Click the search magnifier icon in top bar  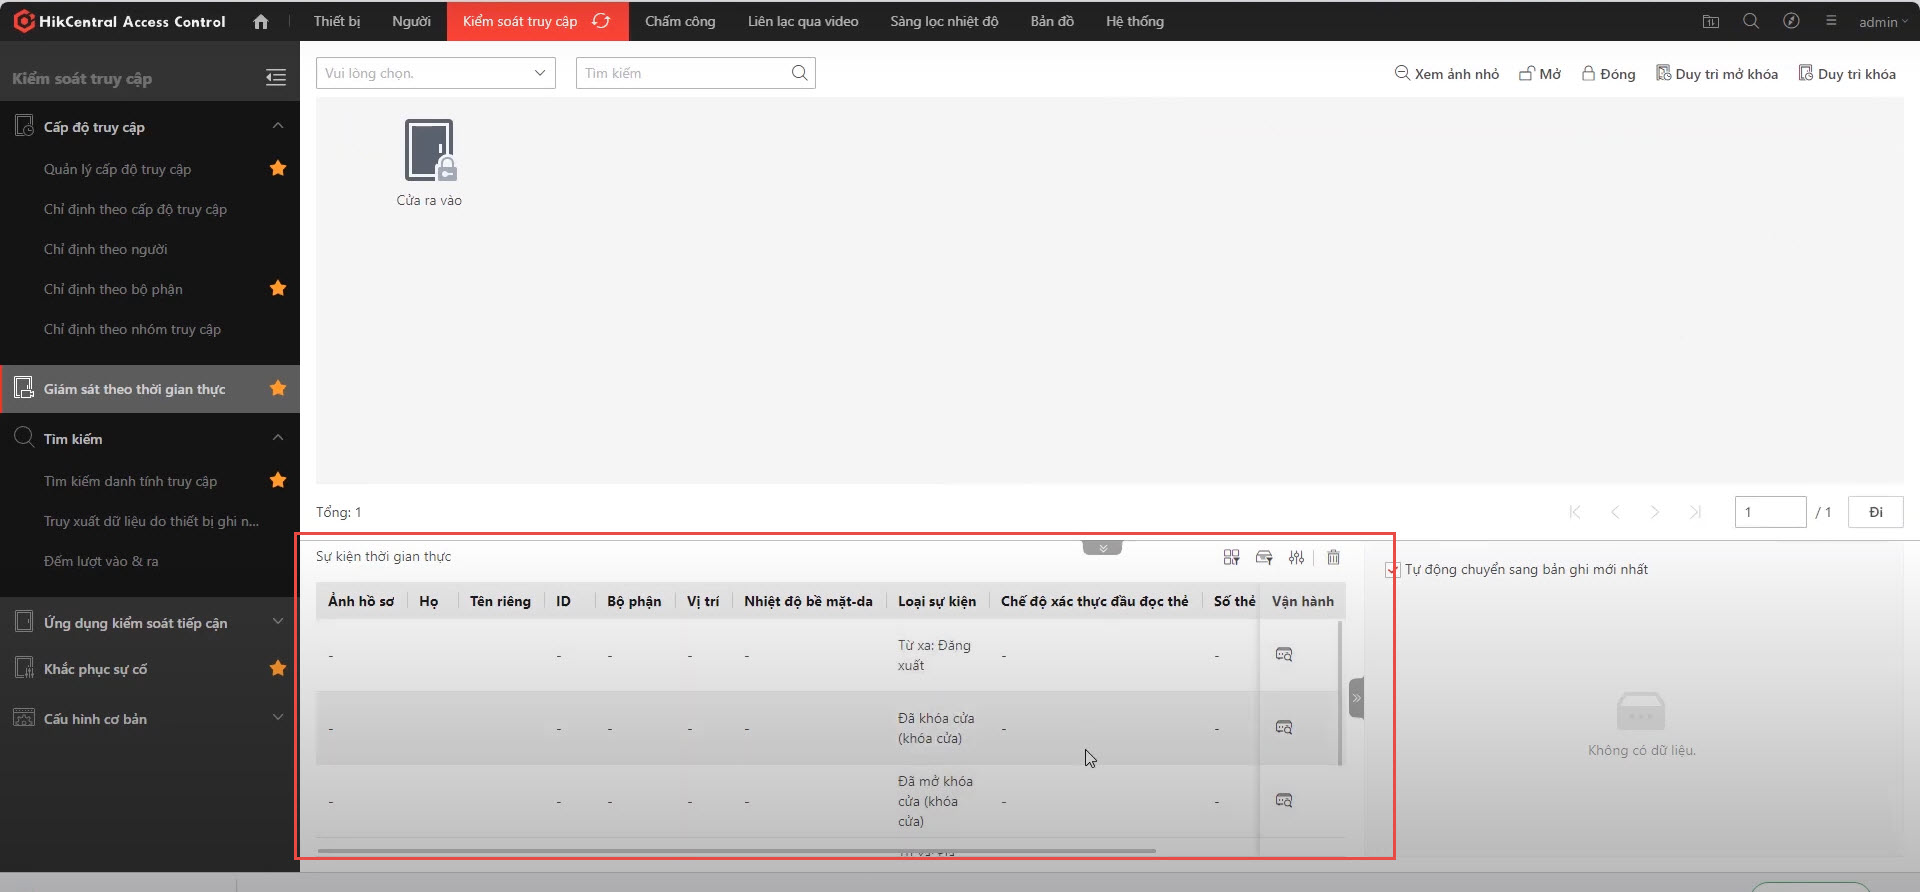tap(1750, 21)
